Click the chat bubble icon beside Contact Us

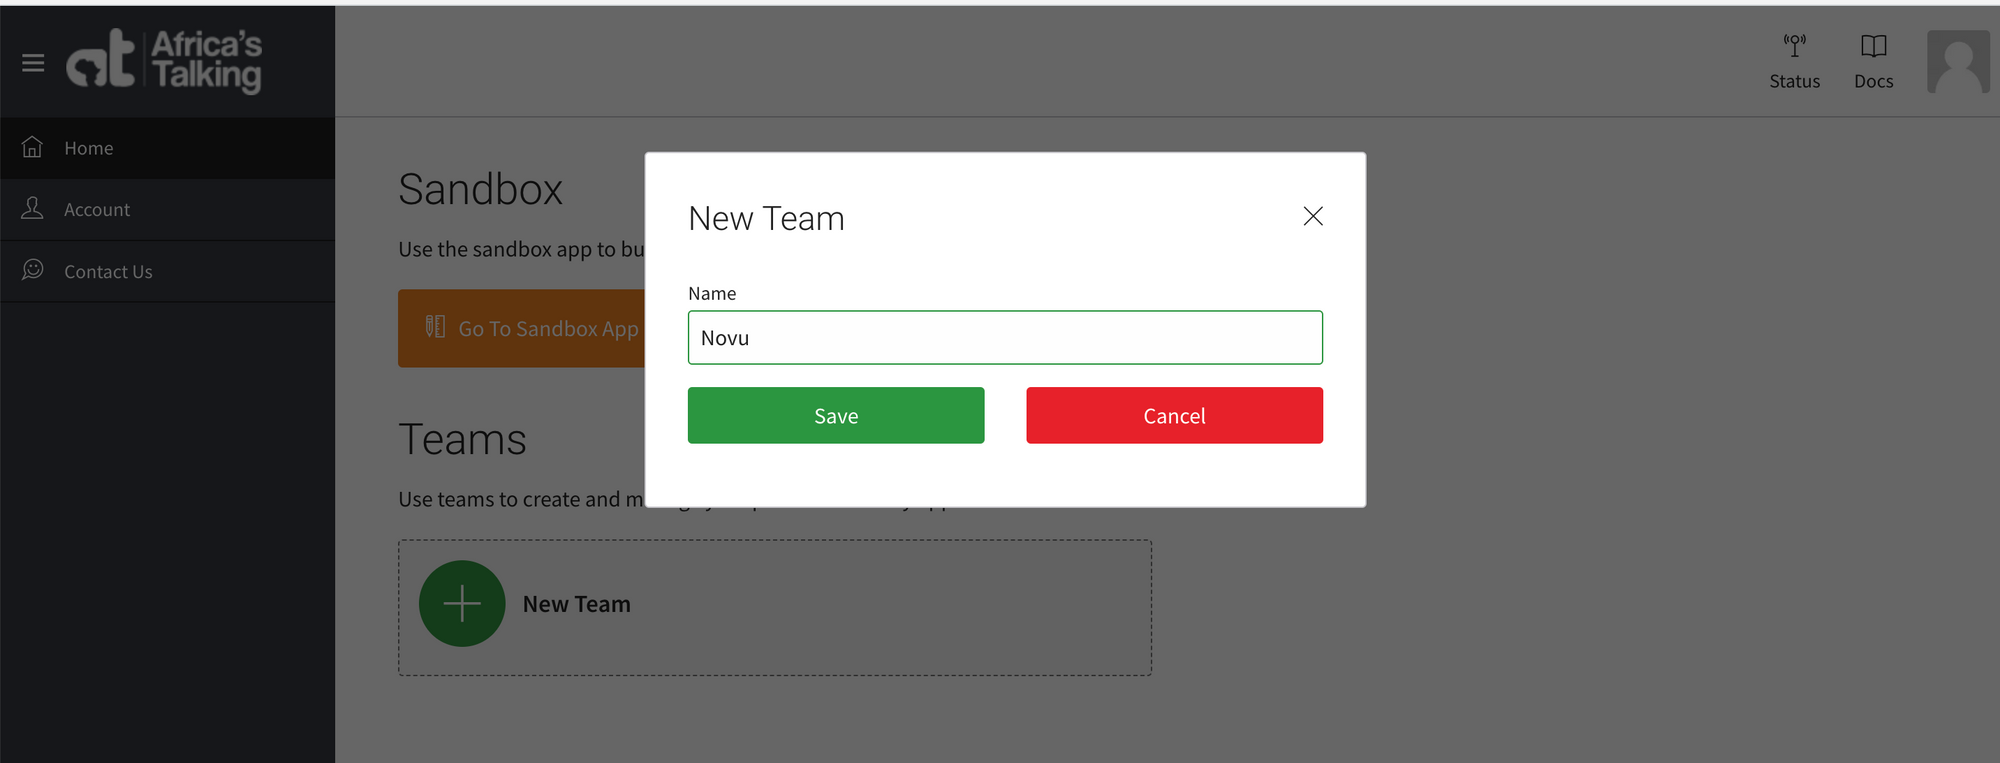tap(33, 270)
